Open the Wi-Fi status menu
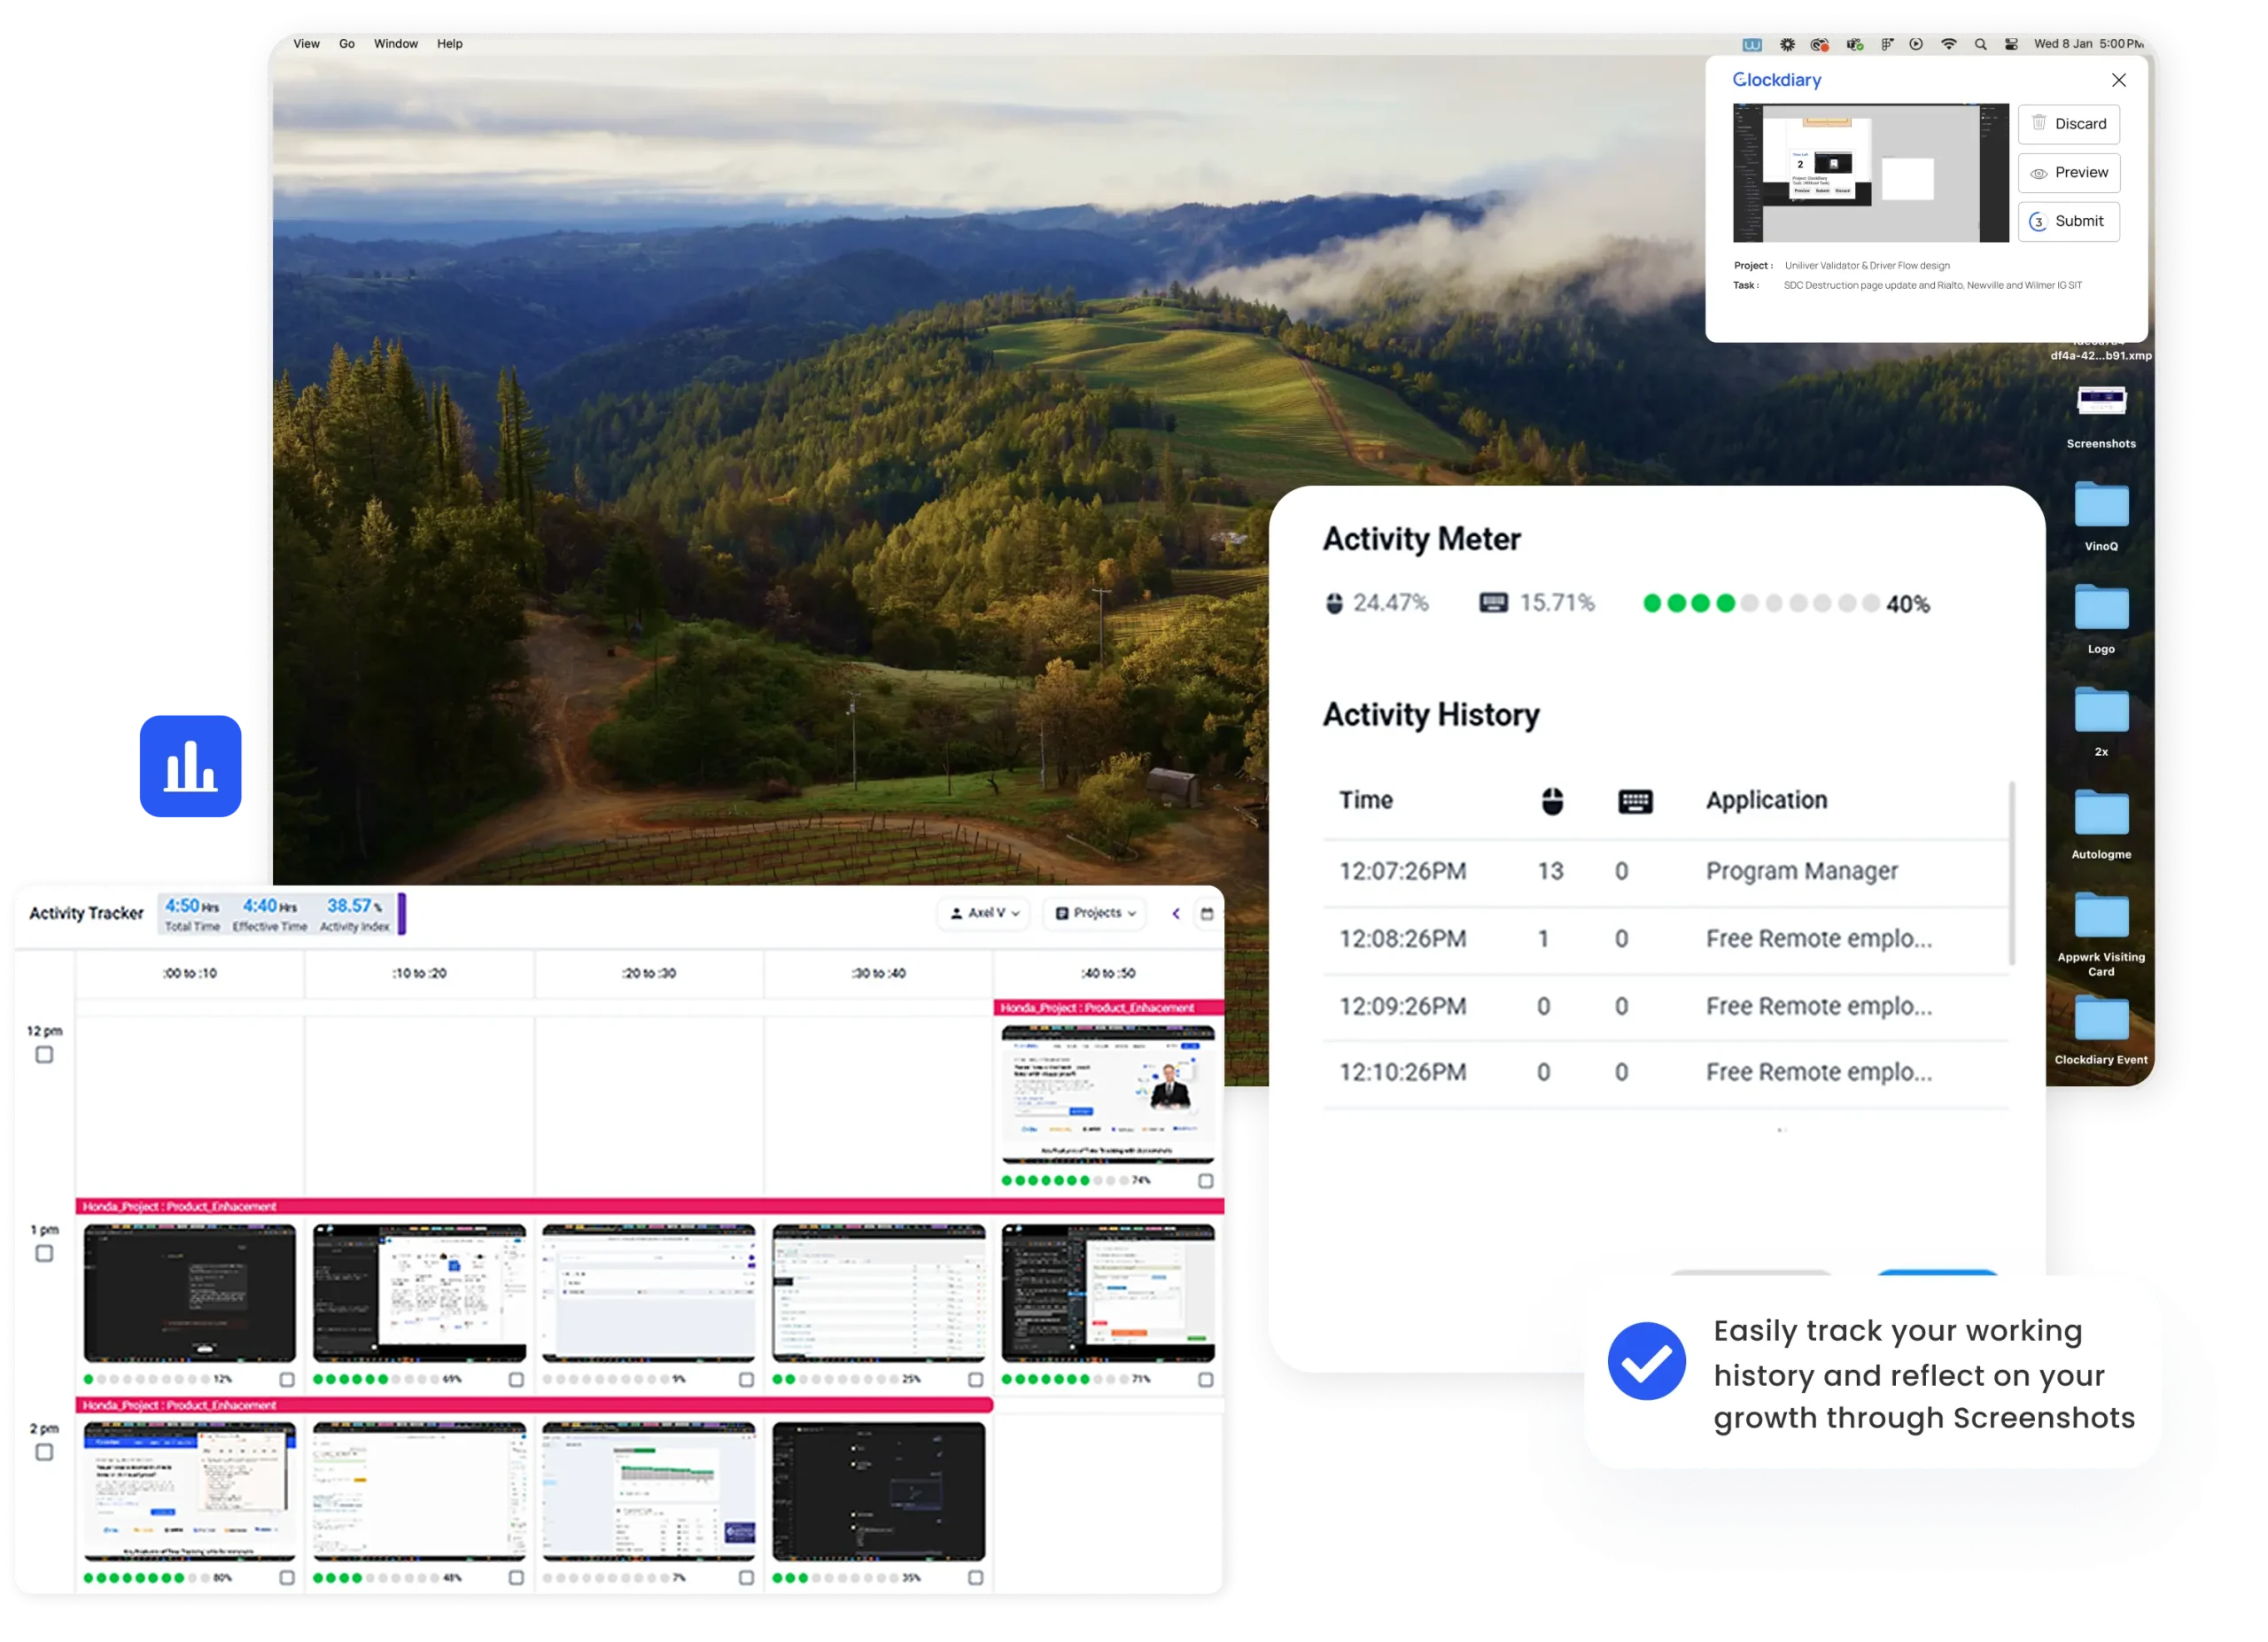This screenshot has width=2268, height=1642. (1948, 44)
